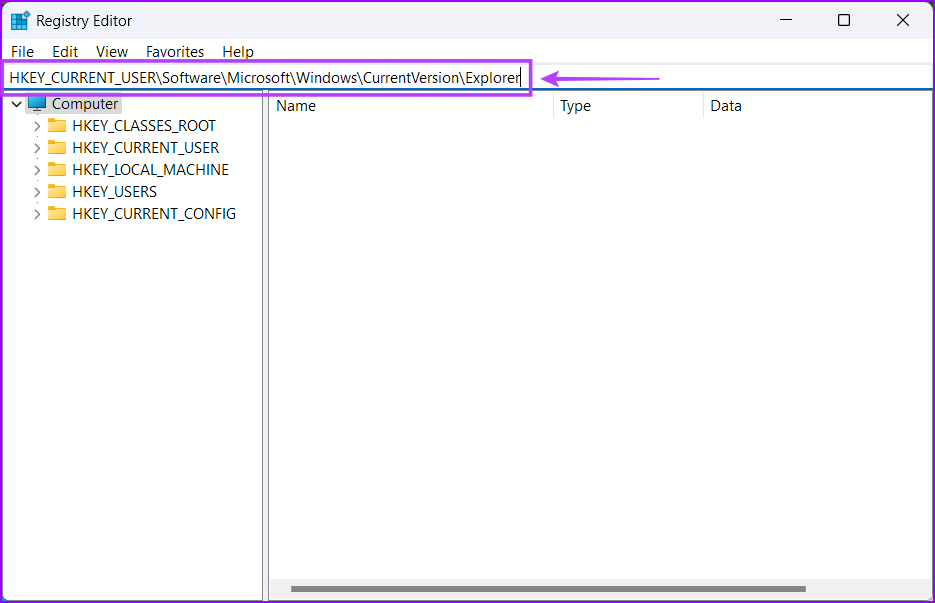935x603 pixels.
Task: Select HKEY_CLASSES_ROOT label in tree
Action: [x=144, y=126]
